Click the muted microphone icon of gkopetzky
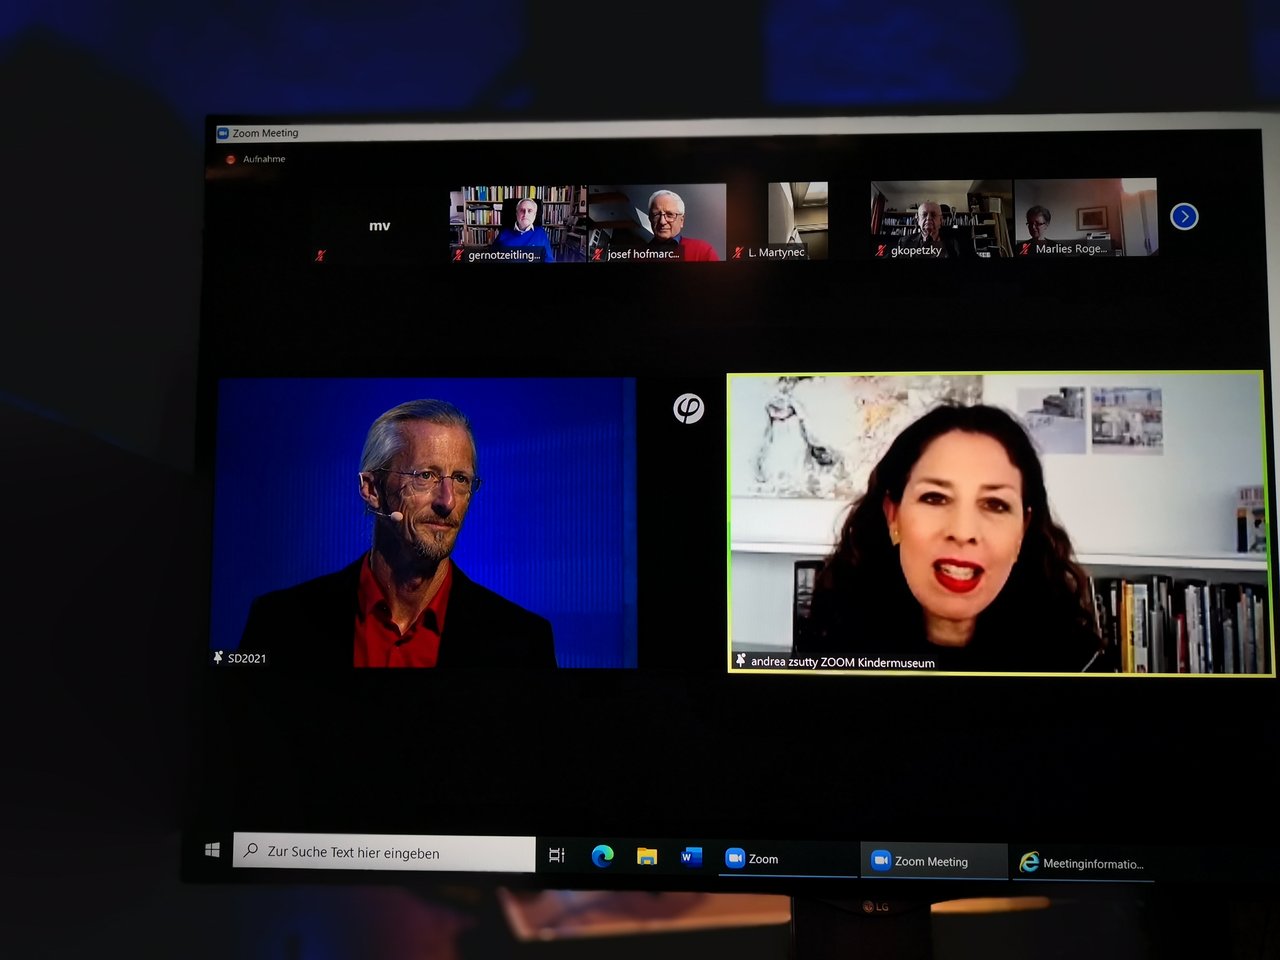1280x960 pixels. pos(881,250)
